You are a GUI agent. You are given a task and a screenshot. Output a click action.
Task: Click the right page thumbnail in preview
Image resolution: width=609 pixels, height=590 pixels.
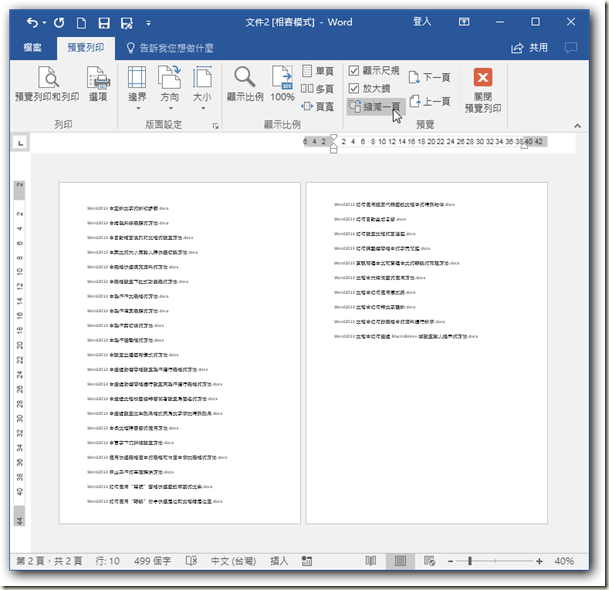click(426, 353)
